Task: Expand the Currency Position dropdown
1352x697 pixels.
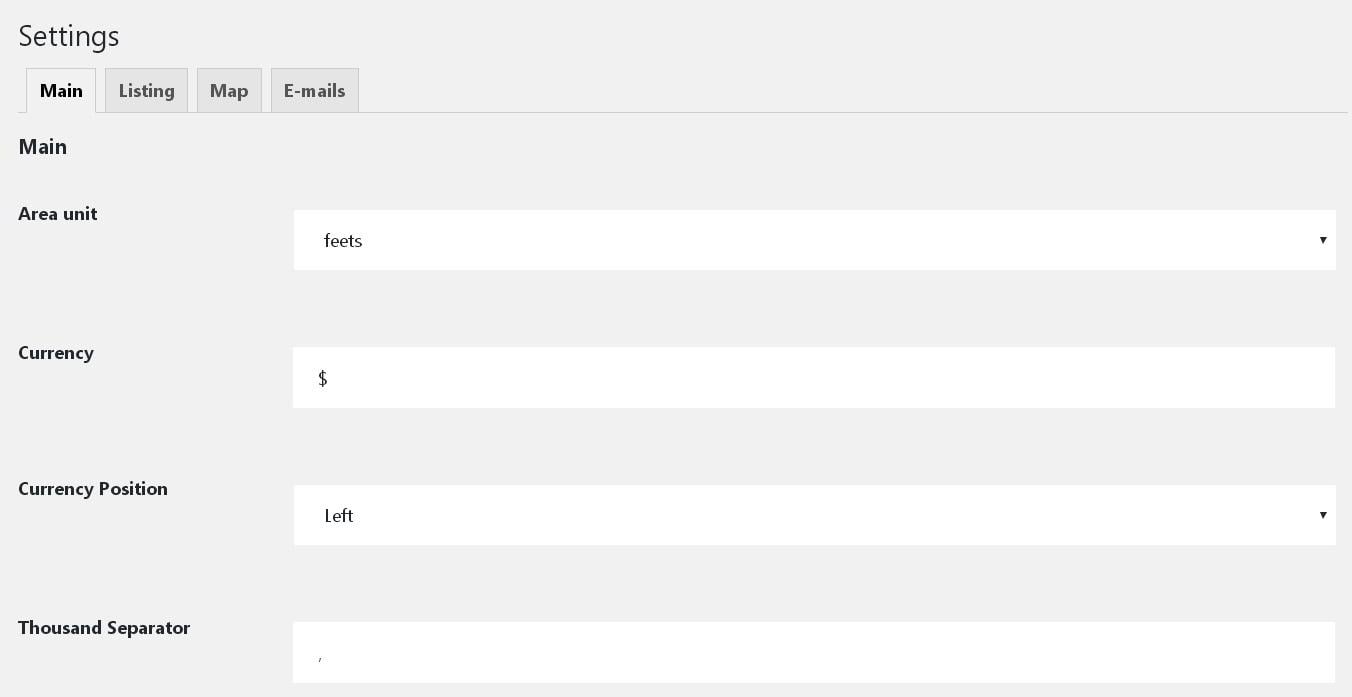Action: 814,515
